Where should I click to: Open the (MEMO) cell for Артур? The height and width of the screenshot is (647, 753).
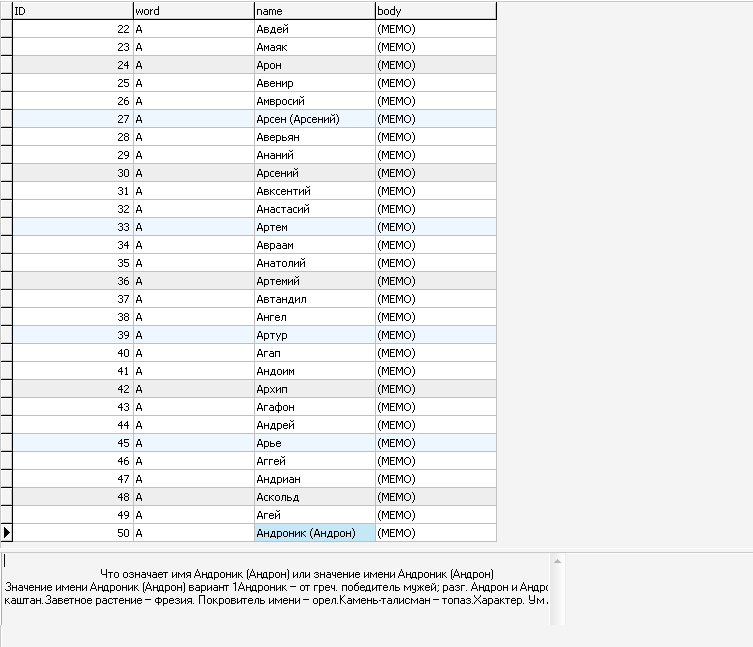(x=435, y=335)
